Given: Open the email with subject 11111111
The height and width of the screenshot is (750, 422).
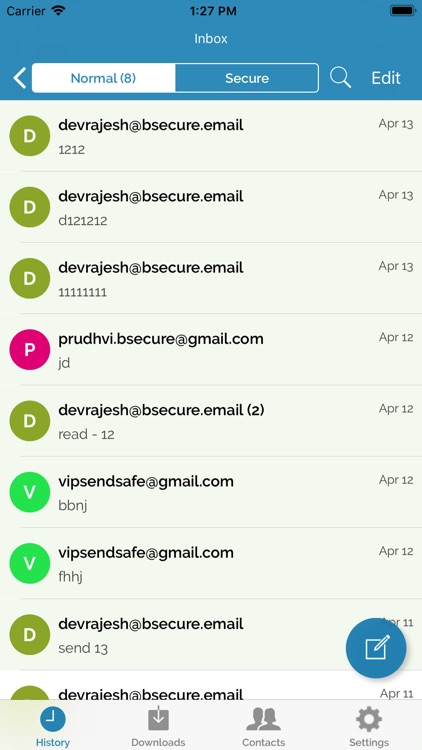Looking at the screenshot, I should (211, 278).
